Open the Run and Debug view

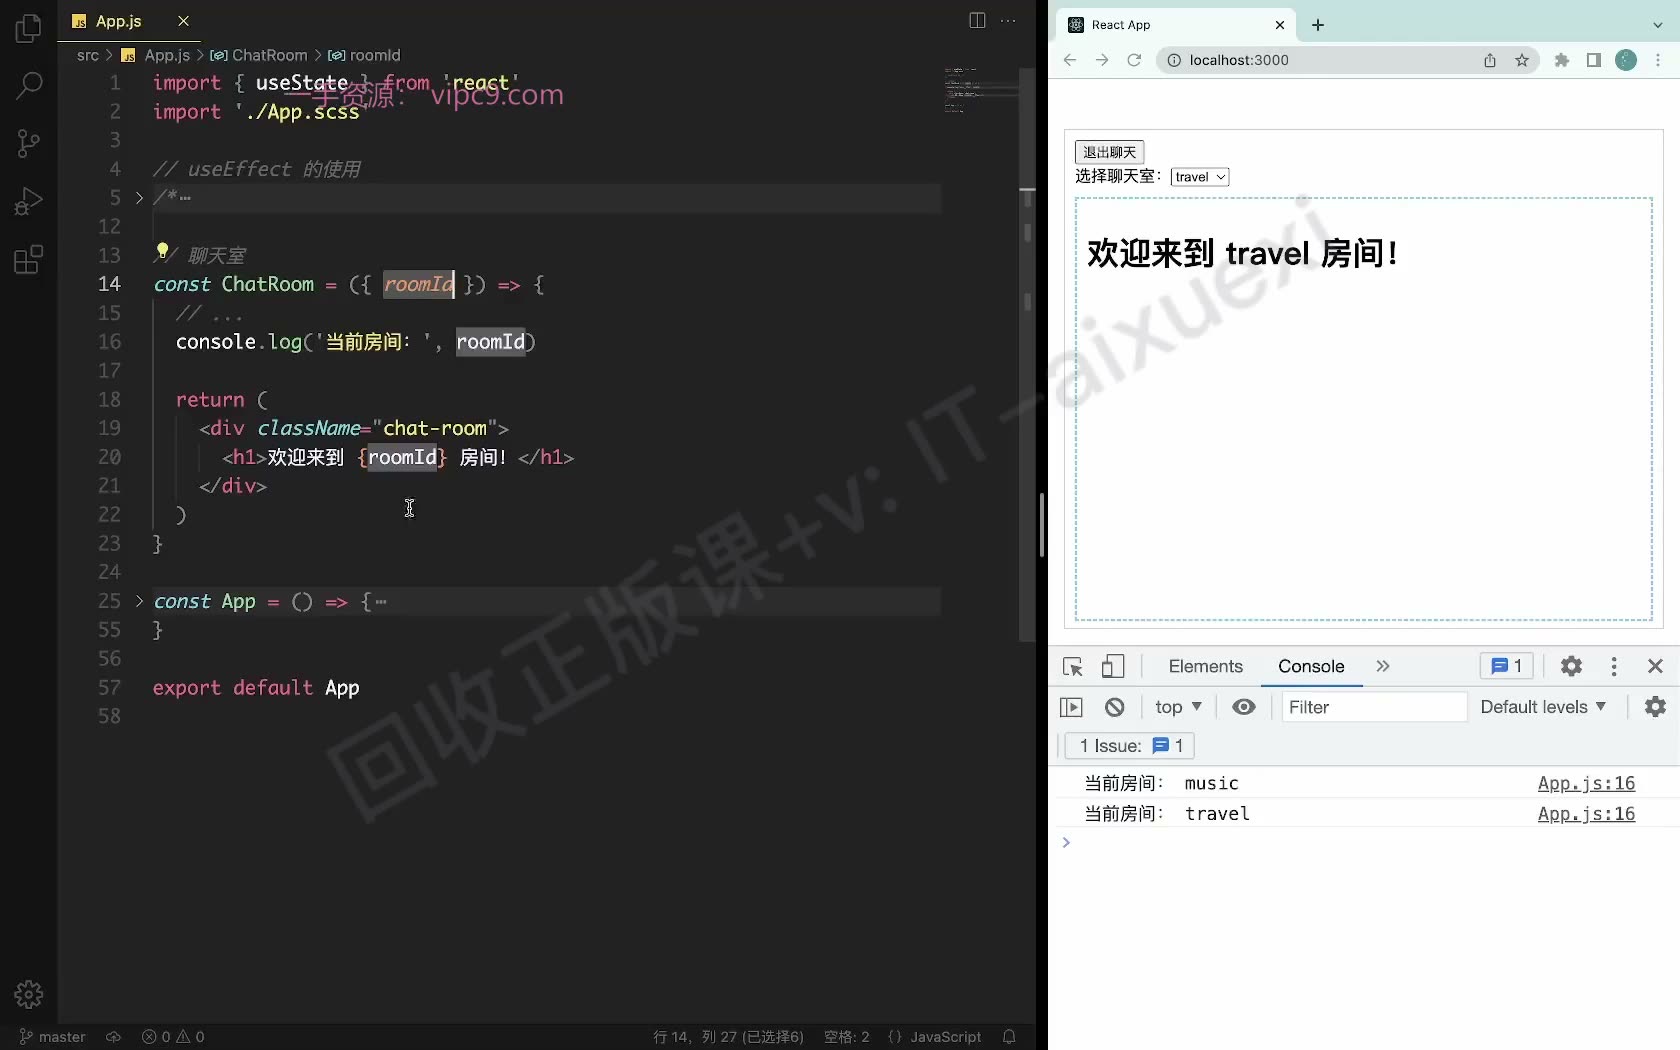pos(29,201)
